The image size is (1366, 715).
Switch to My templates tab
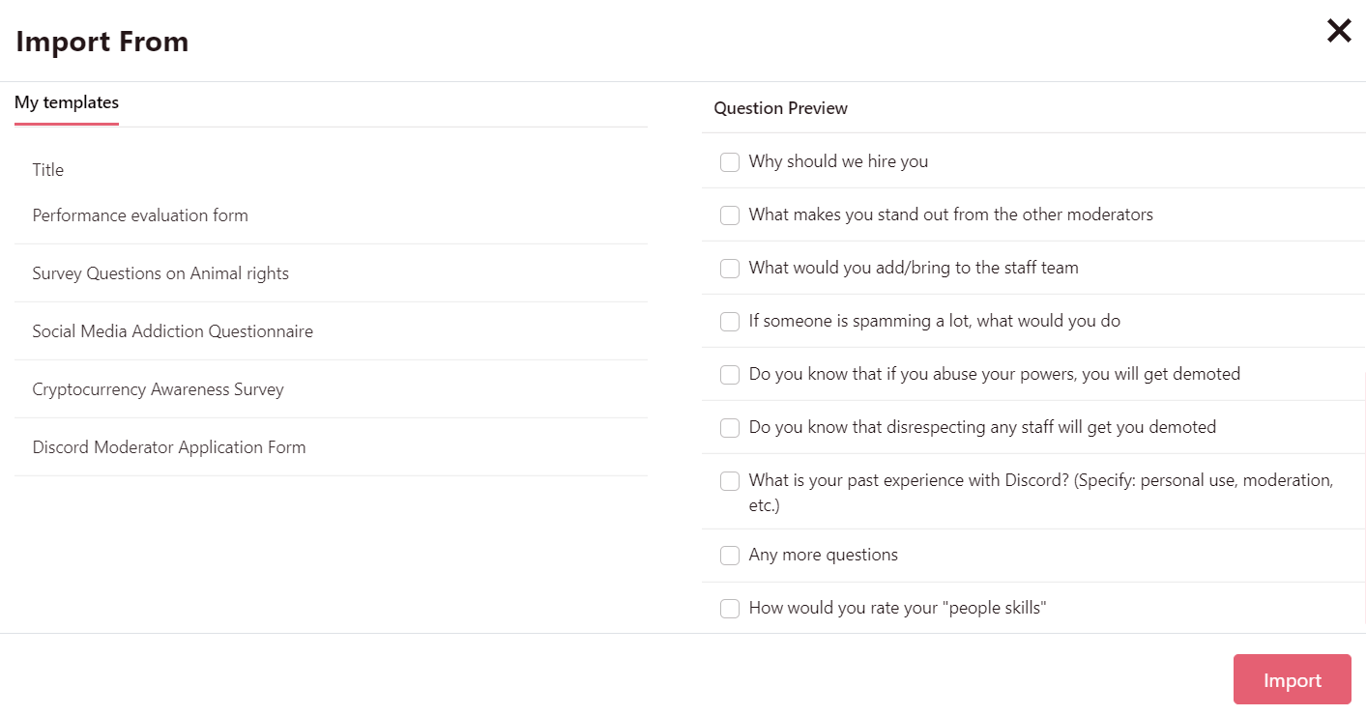tap(67, 103)
